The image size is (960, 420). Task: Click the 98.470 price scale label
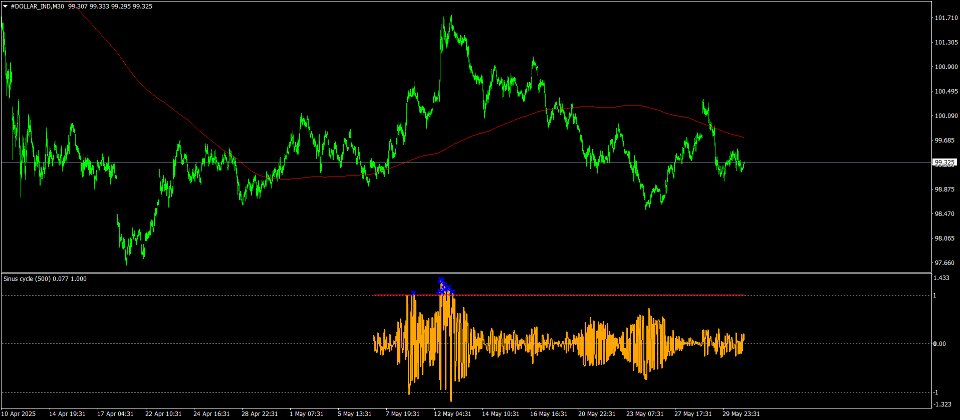(x=943, y=214)
